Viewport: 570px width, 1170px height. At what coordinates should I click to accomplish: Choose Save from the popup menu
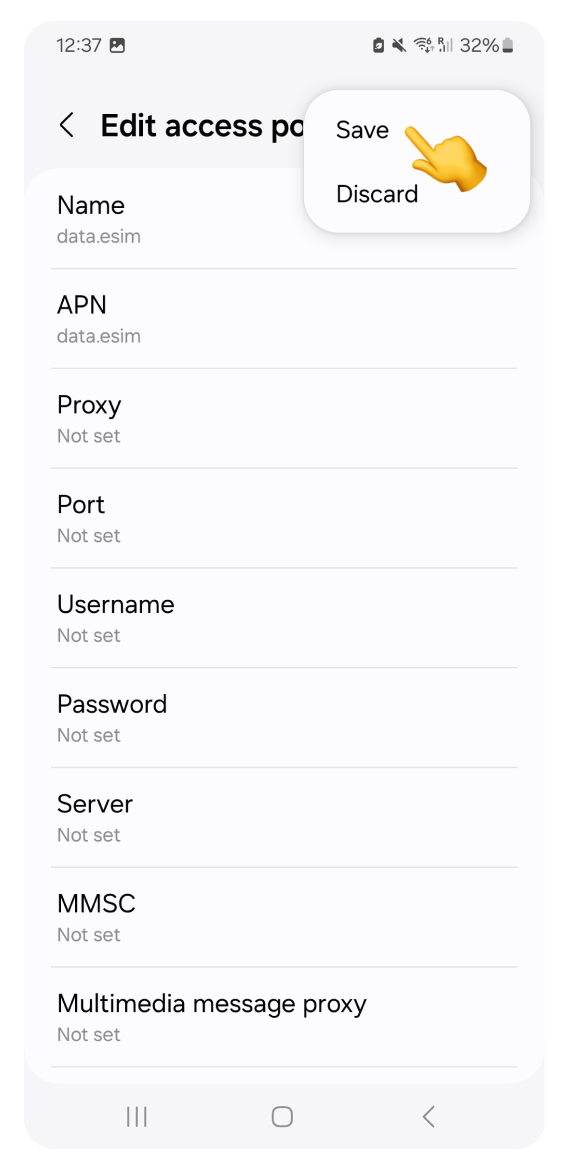tap(363, 130)
